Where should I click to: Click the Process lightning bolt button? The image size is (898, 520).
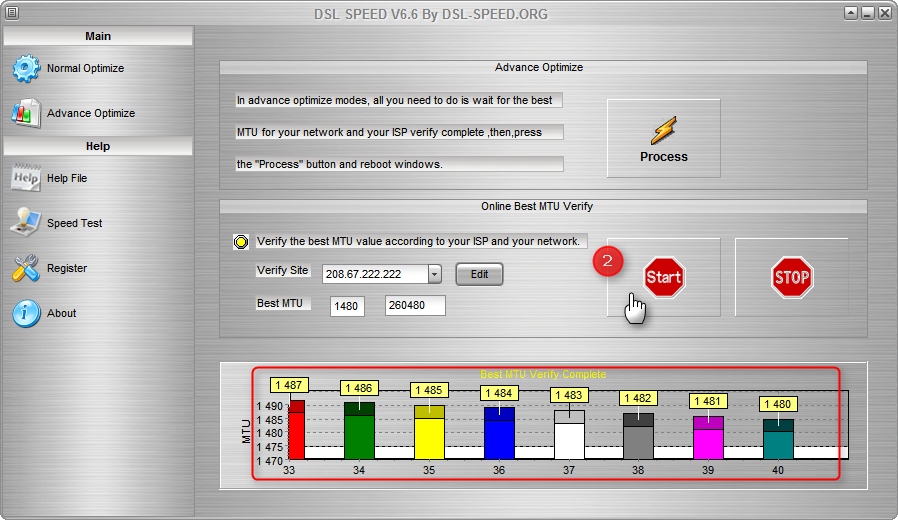coord(663,138)
